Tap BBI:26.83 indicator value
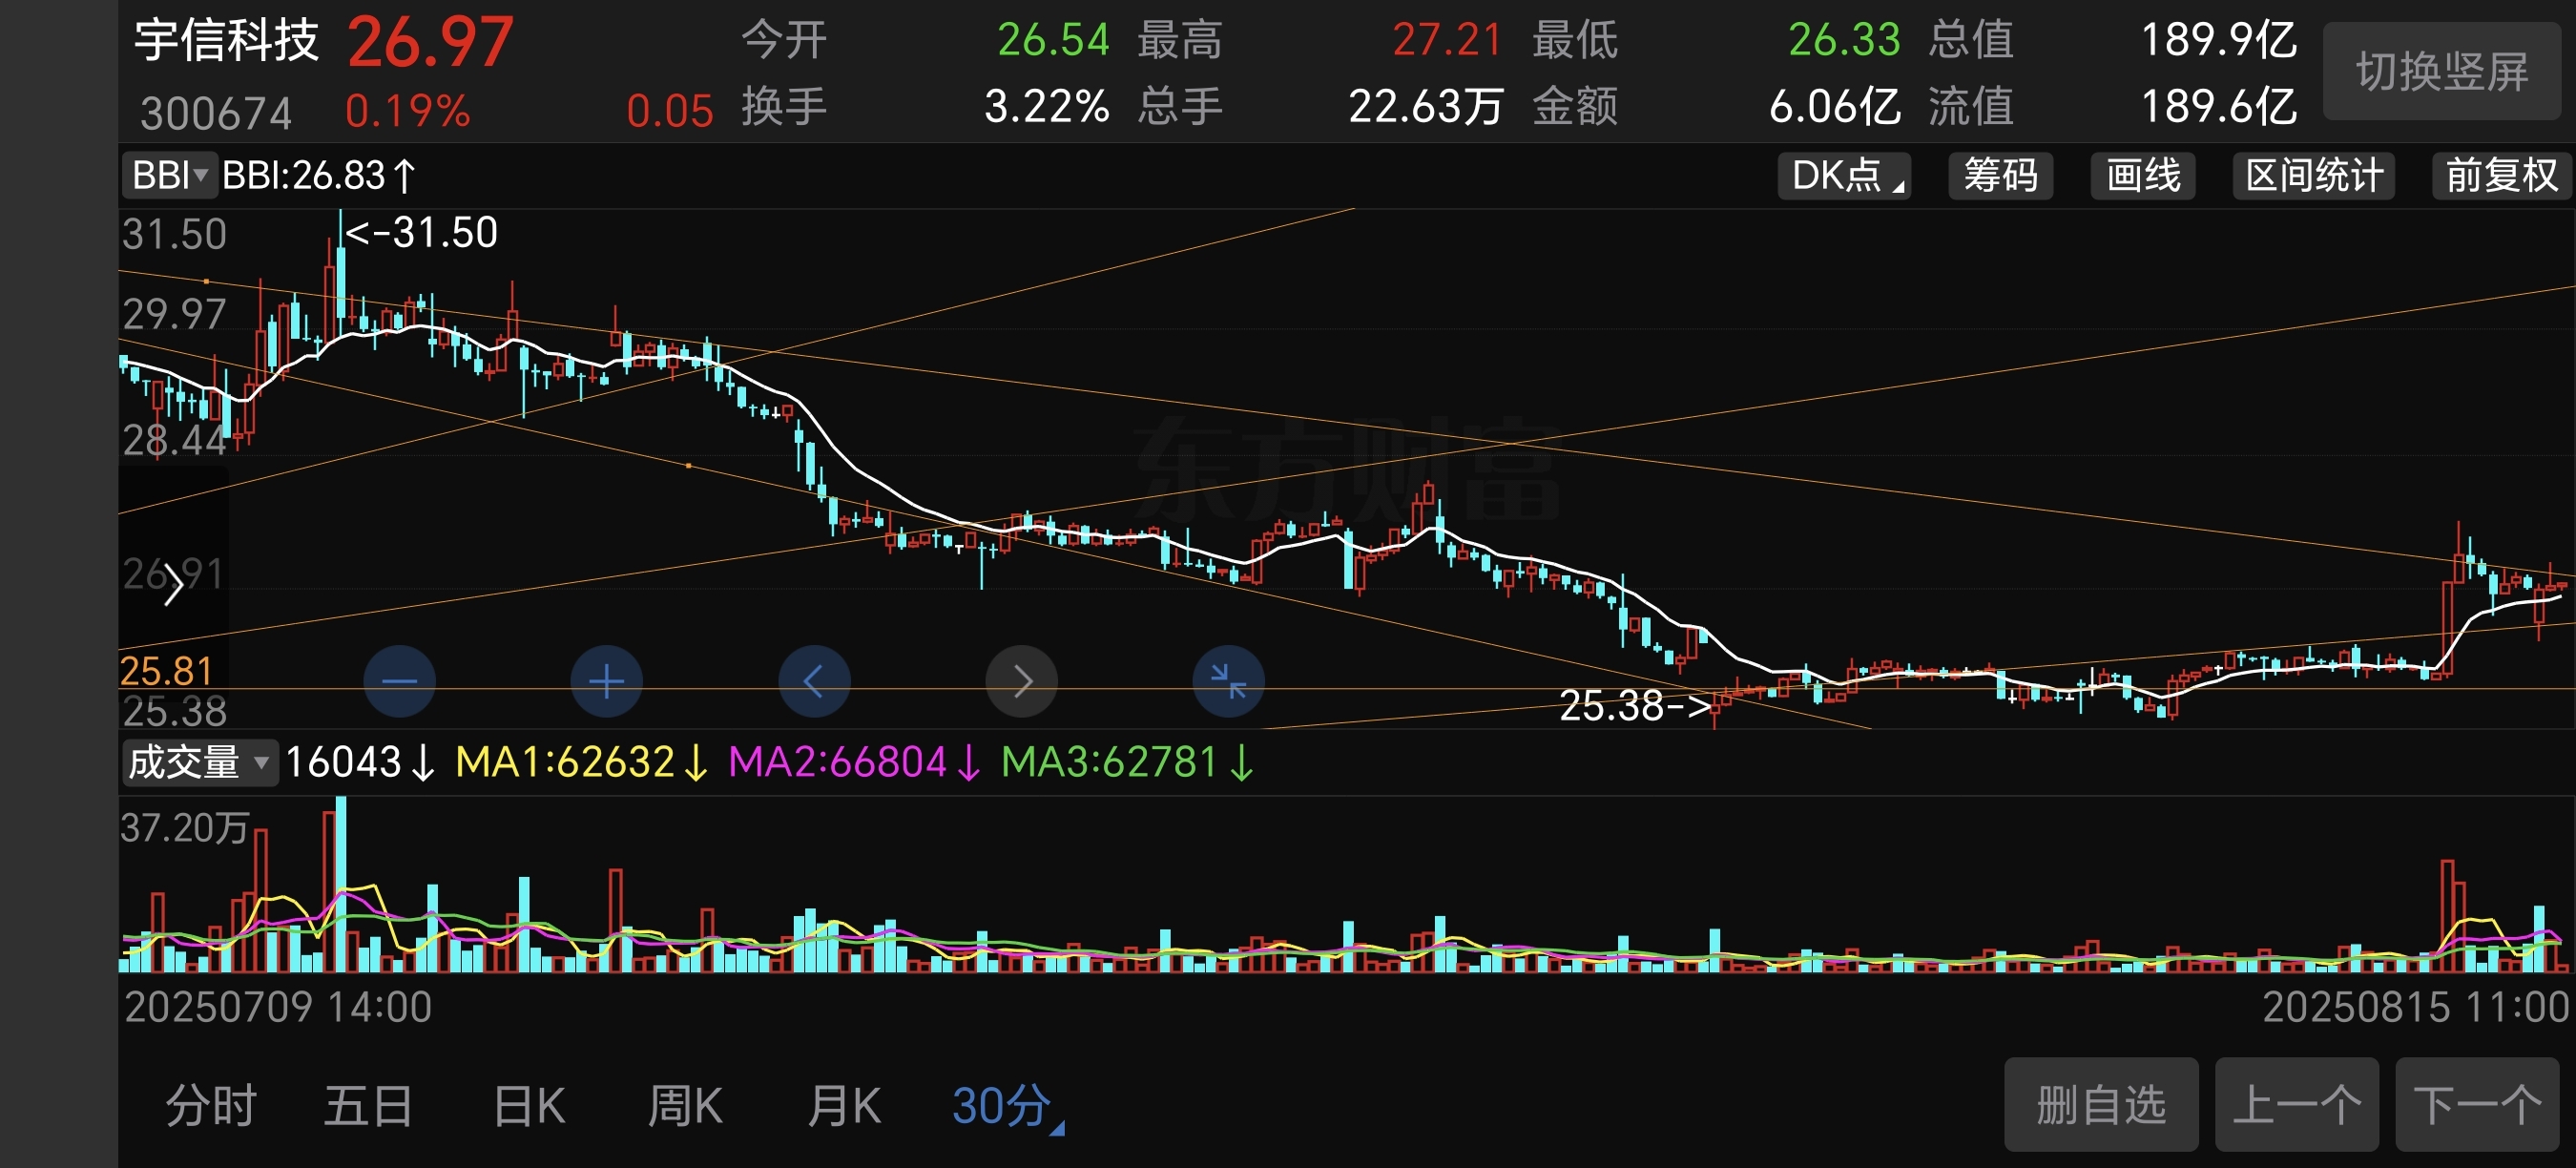 (x=319, y=176)
